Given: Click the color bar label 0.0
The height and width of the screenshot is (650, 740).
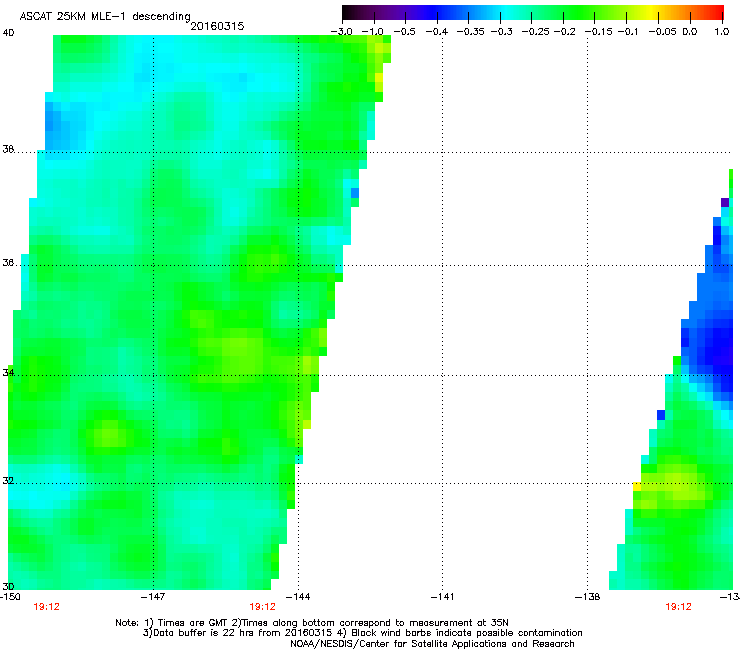Looking at the screenshot, I should [x=690, y=32].
